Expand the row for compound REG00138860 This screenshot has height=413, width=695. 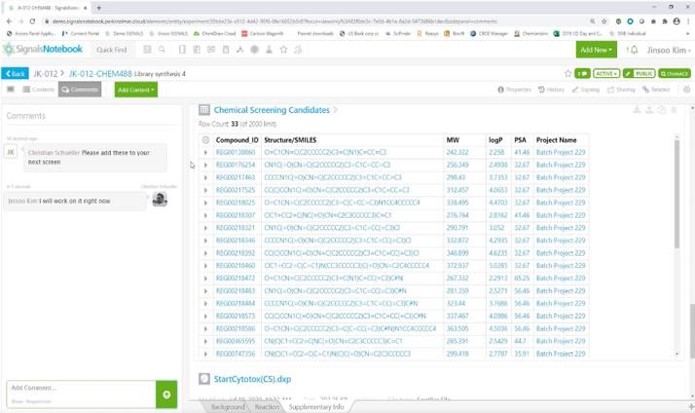(x=206, y=152)
